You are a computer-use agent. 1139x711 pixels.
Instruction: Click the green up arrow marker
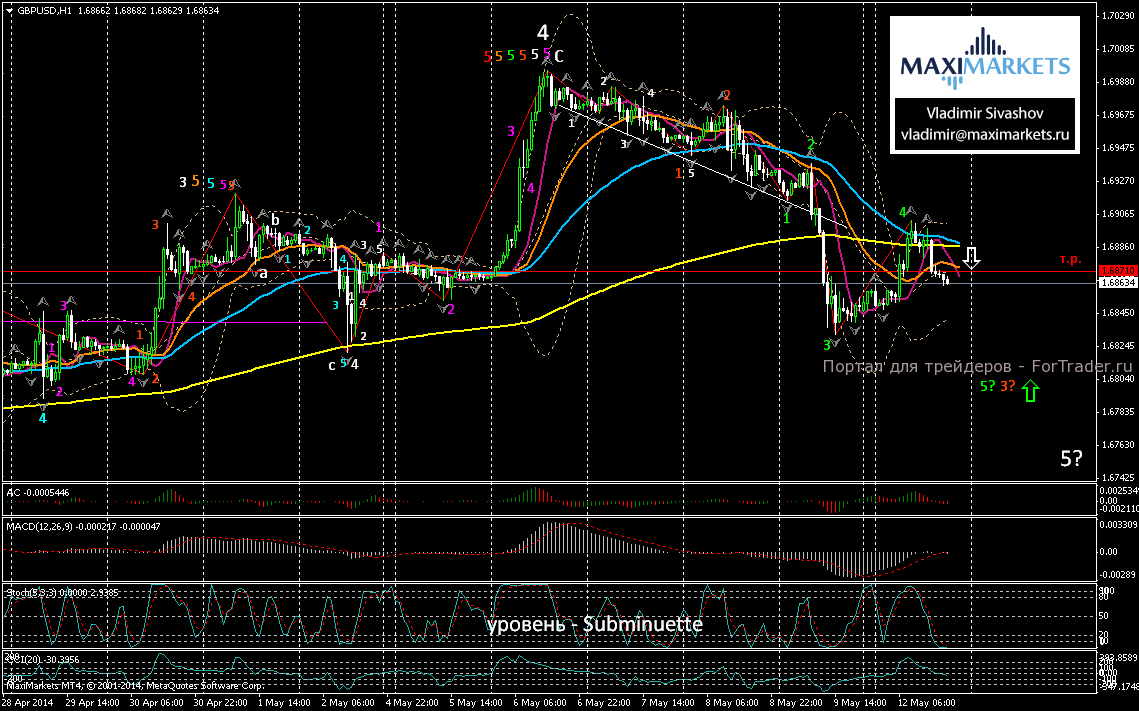pos(1030,392)
